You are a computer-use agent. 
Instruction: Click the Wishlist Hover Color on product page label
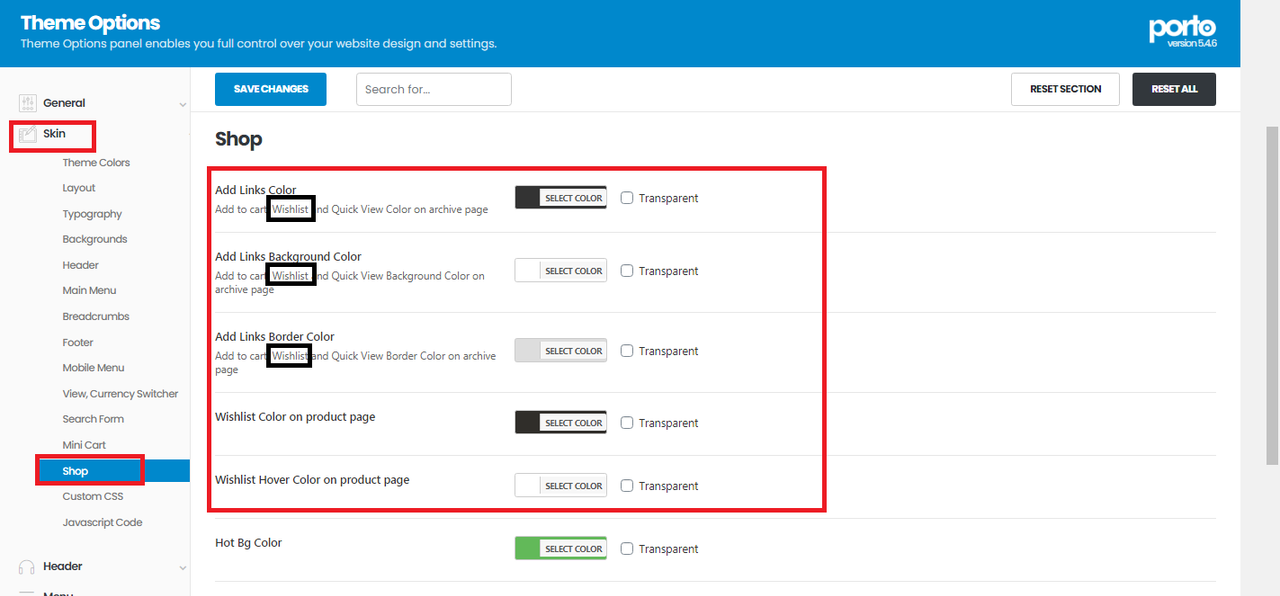(x=312, y=480)
